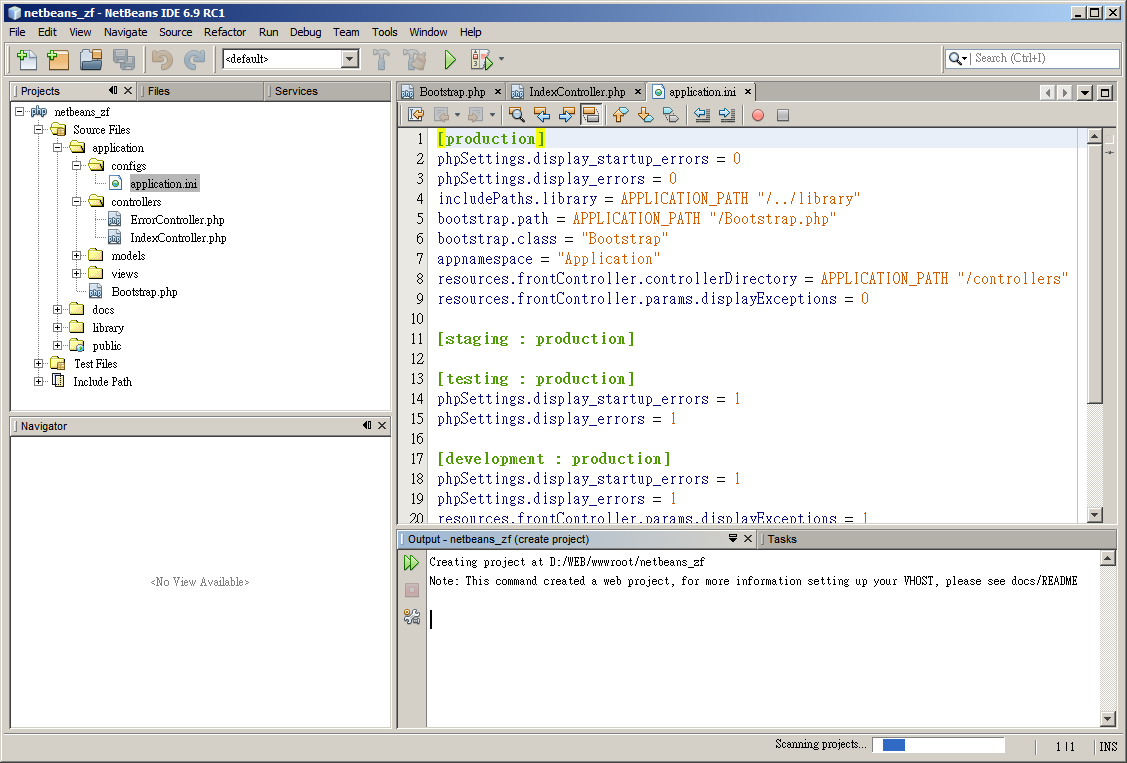Image resolution: width=1127 pixels, height=763 pixels.
Task: Collapse the configs folder
Action: [x=77, y=165]
